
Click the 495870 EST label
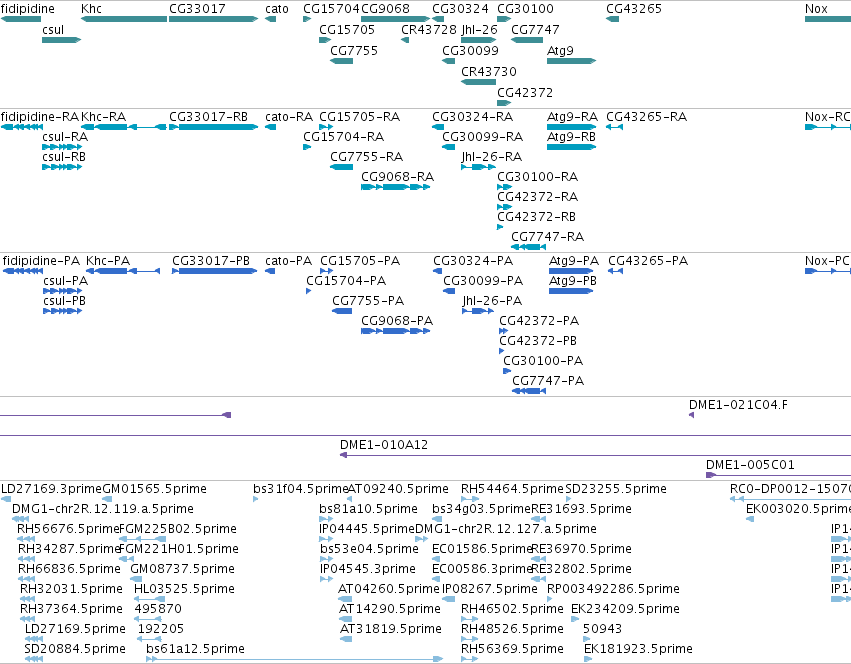[x=158, y=609]
